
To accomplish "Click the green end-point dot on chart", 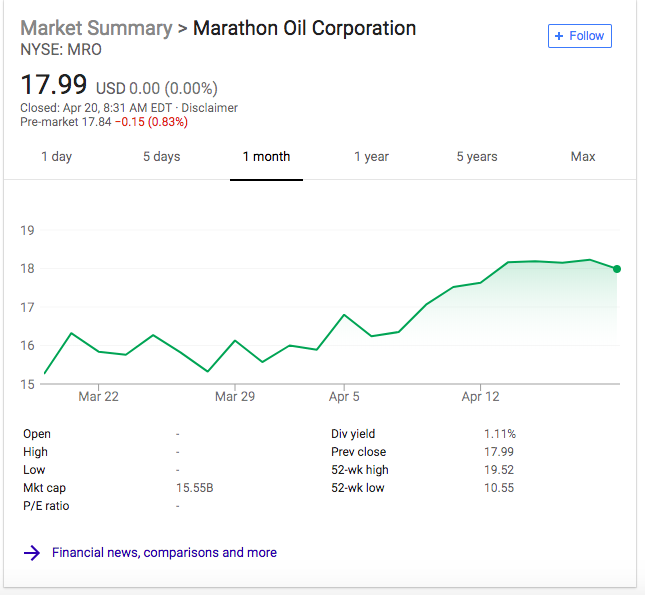I will [617, 269].
